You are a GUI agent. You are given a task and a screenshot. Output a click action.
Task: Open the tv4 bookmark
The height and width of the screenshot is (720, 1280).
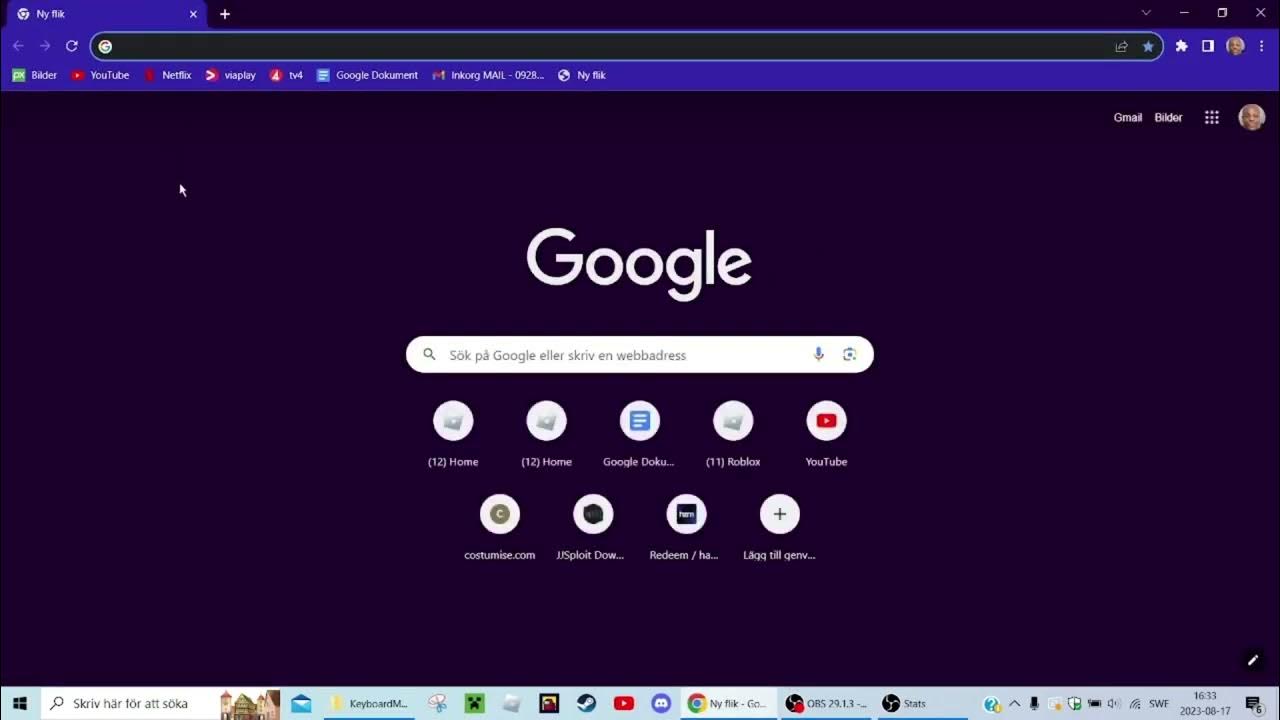286,75
